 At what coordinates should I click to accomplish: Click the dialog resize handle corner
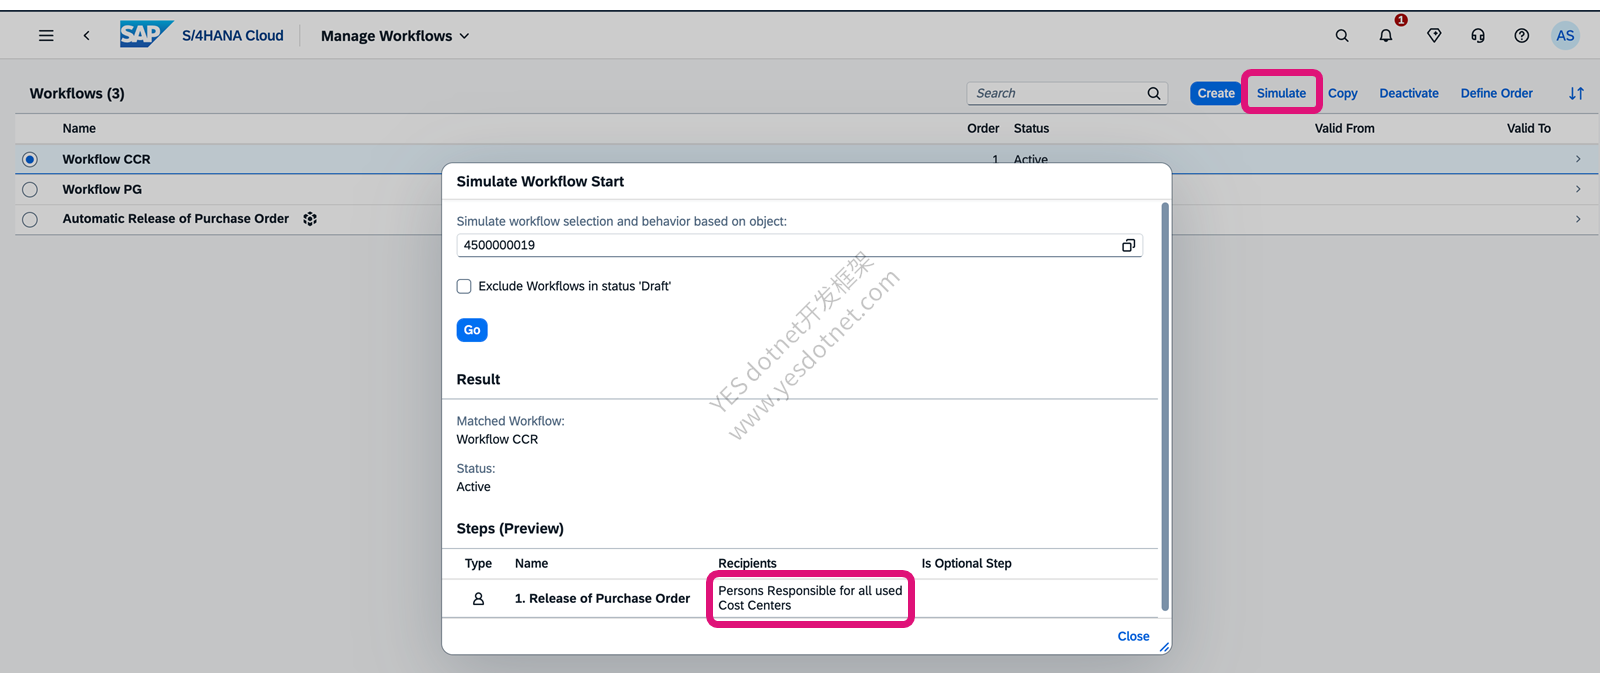click(x=1164, y=648)
